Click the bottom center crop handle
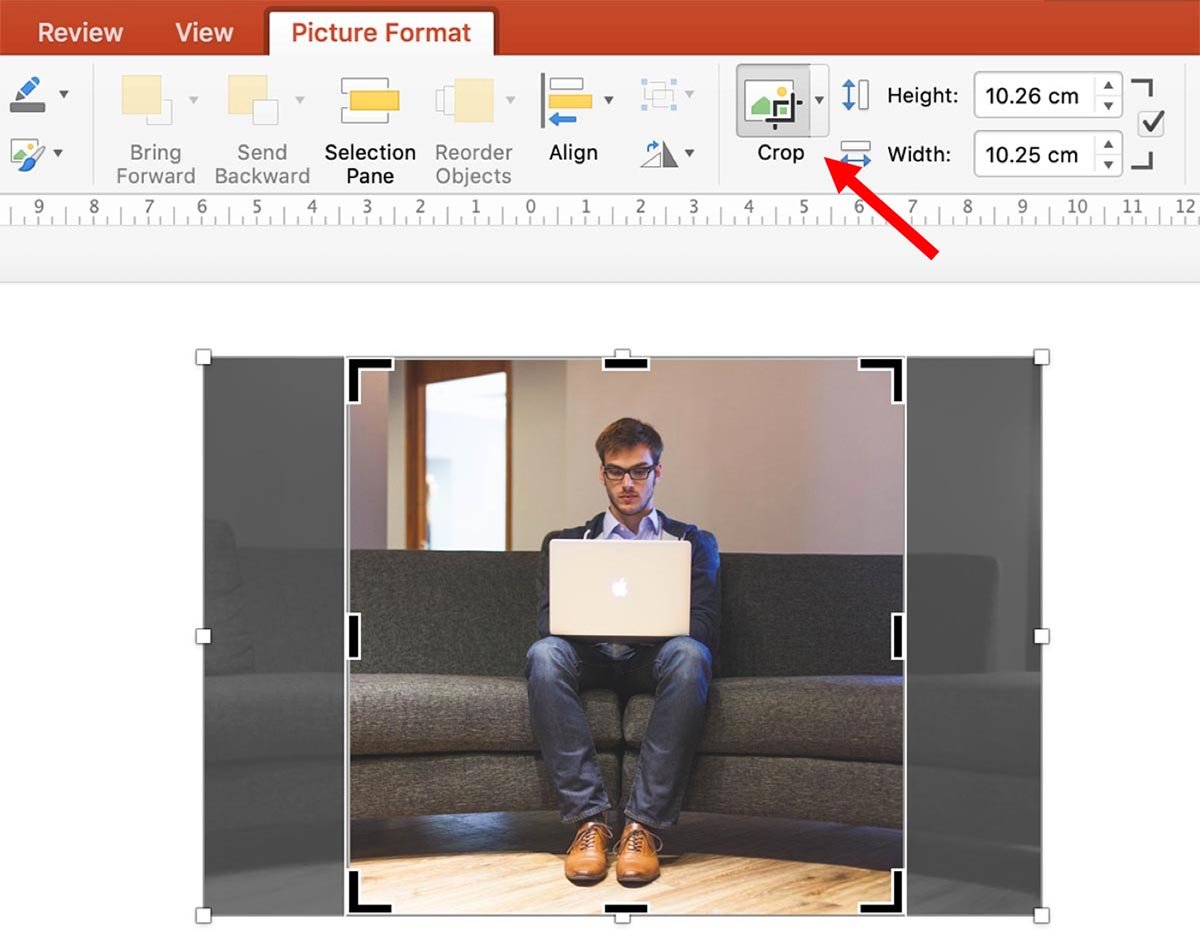Viewport: 1200px width, 931px height. point(626,909)
